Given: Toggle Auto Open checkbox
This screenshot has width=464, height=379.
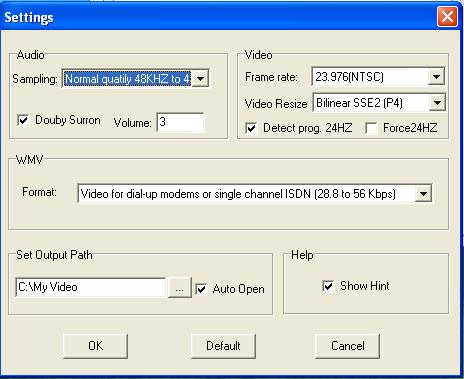Looking at the screenshot, I should pyautogui.click(x=201, y=289).
